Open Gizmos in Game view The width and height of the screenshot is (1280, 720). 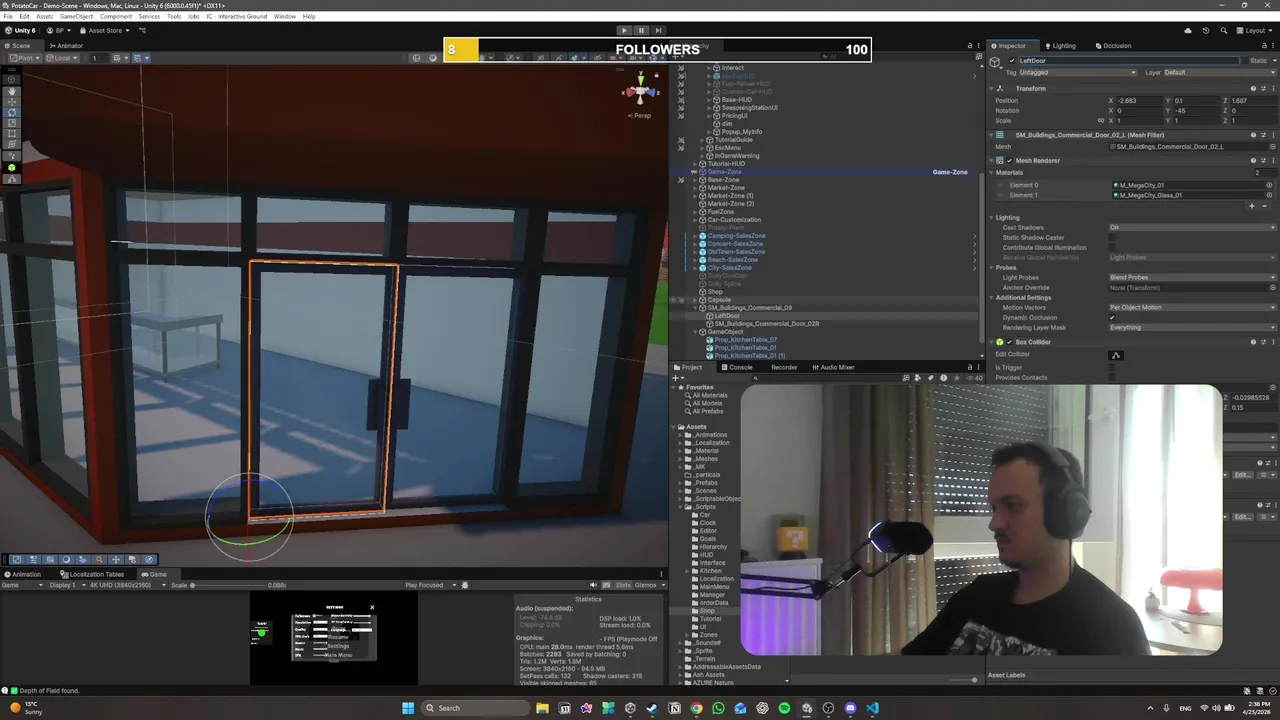point(646,585)
